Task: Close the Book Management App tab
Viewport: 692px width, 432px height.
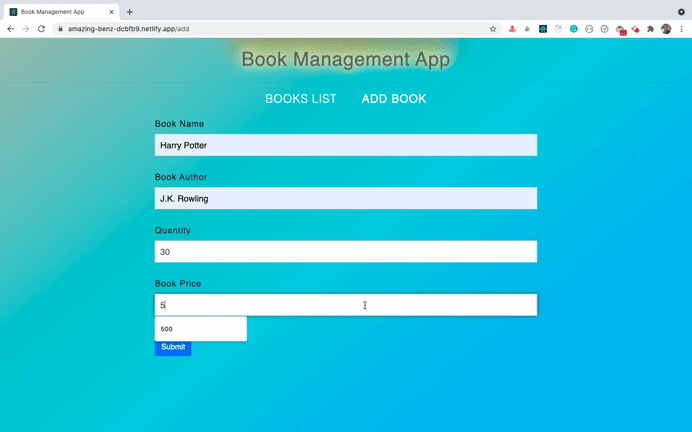Action: [x=111, y=12]
